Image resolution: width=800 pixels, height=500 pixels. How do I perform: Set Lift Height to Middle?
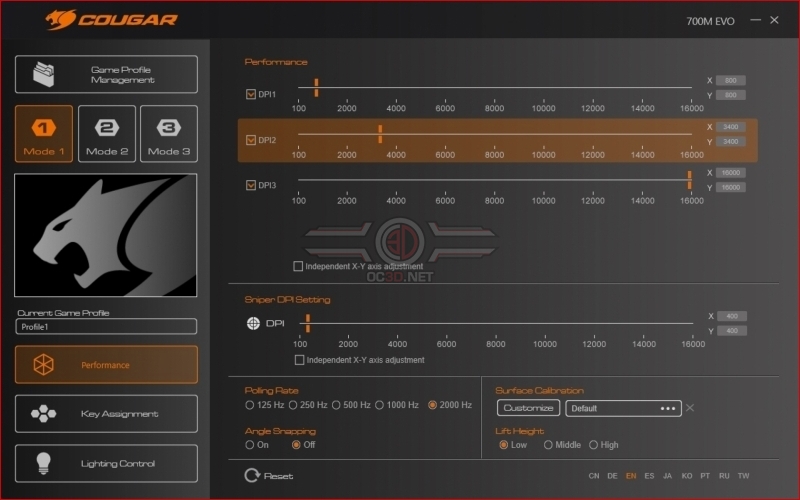(548, 445)
